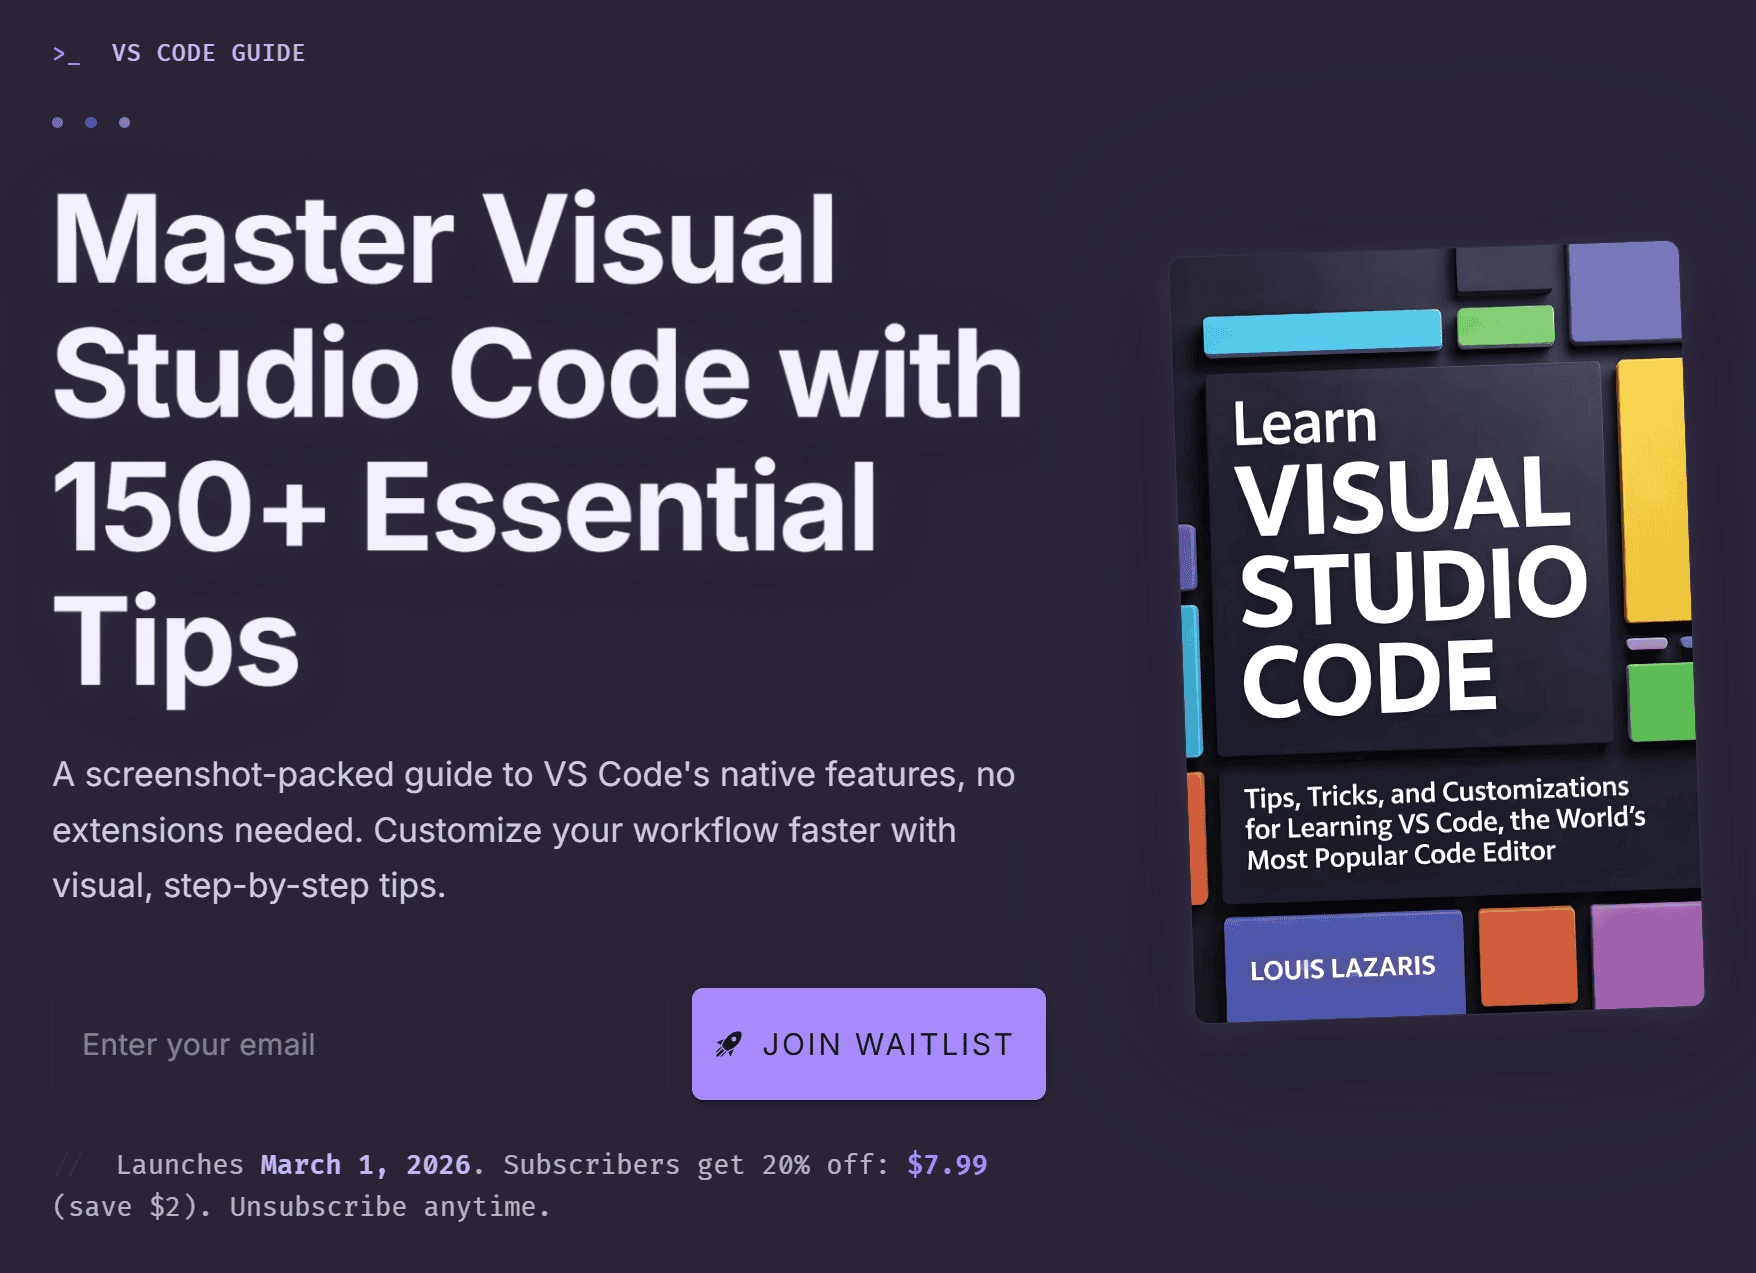Viewport: 1756px width, 1273px height.
Task: Click inside the 'Enter your email' field
Action: pyautogui.click(x=360, y=1043)
